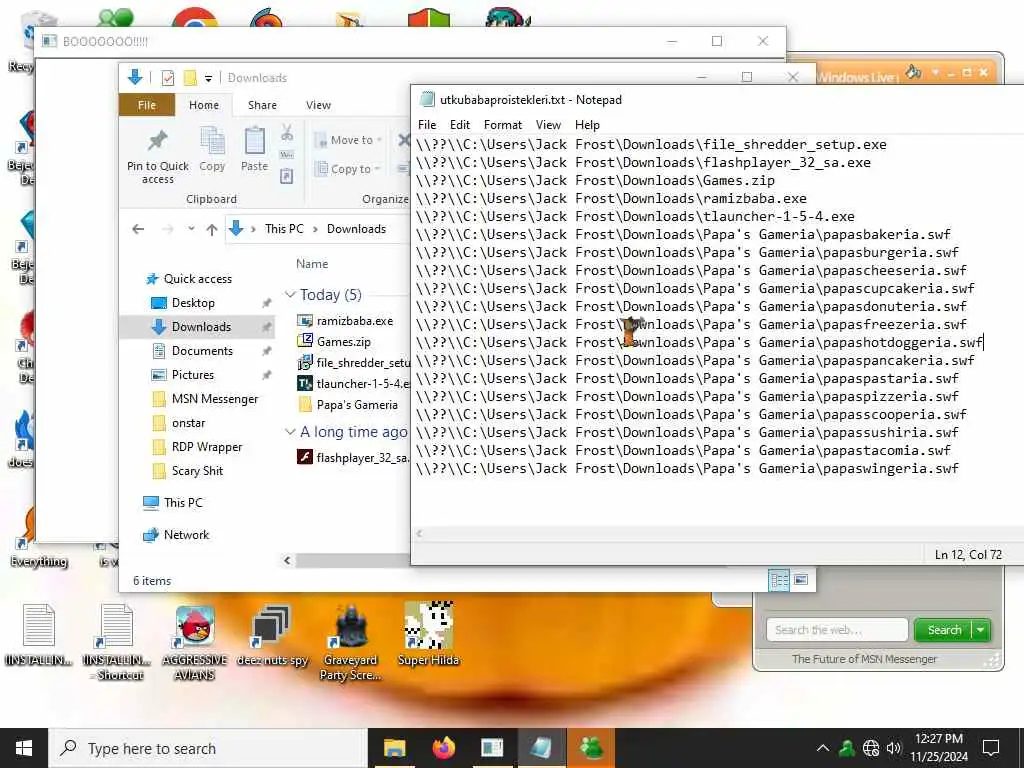This screenshot has height=768, width=1024.
Task: Open Move to dropdown in ribbon
Action: pyautogui.click(x=379, y=140)
